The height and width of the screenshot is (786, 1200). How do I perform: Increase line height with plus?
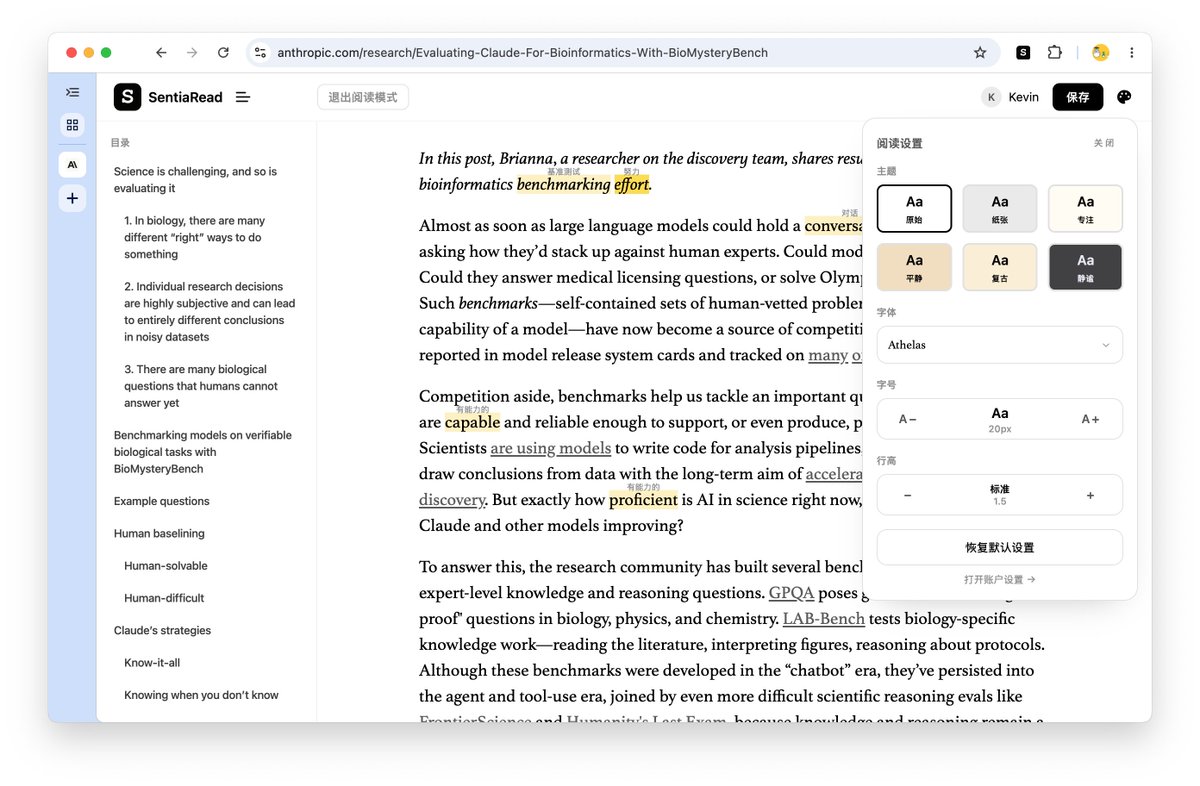(x=1091, y=495)
